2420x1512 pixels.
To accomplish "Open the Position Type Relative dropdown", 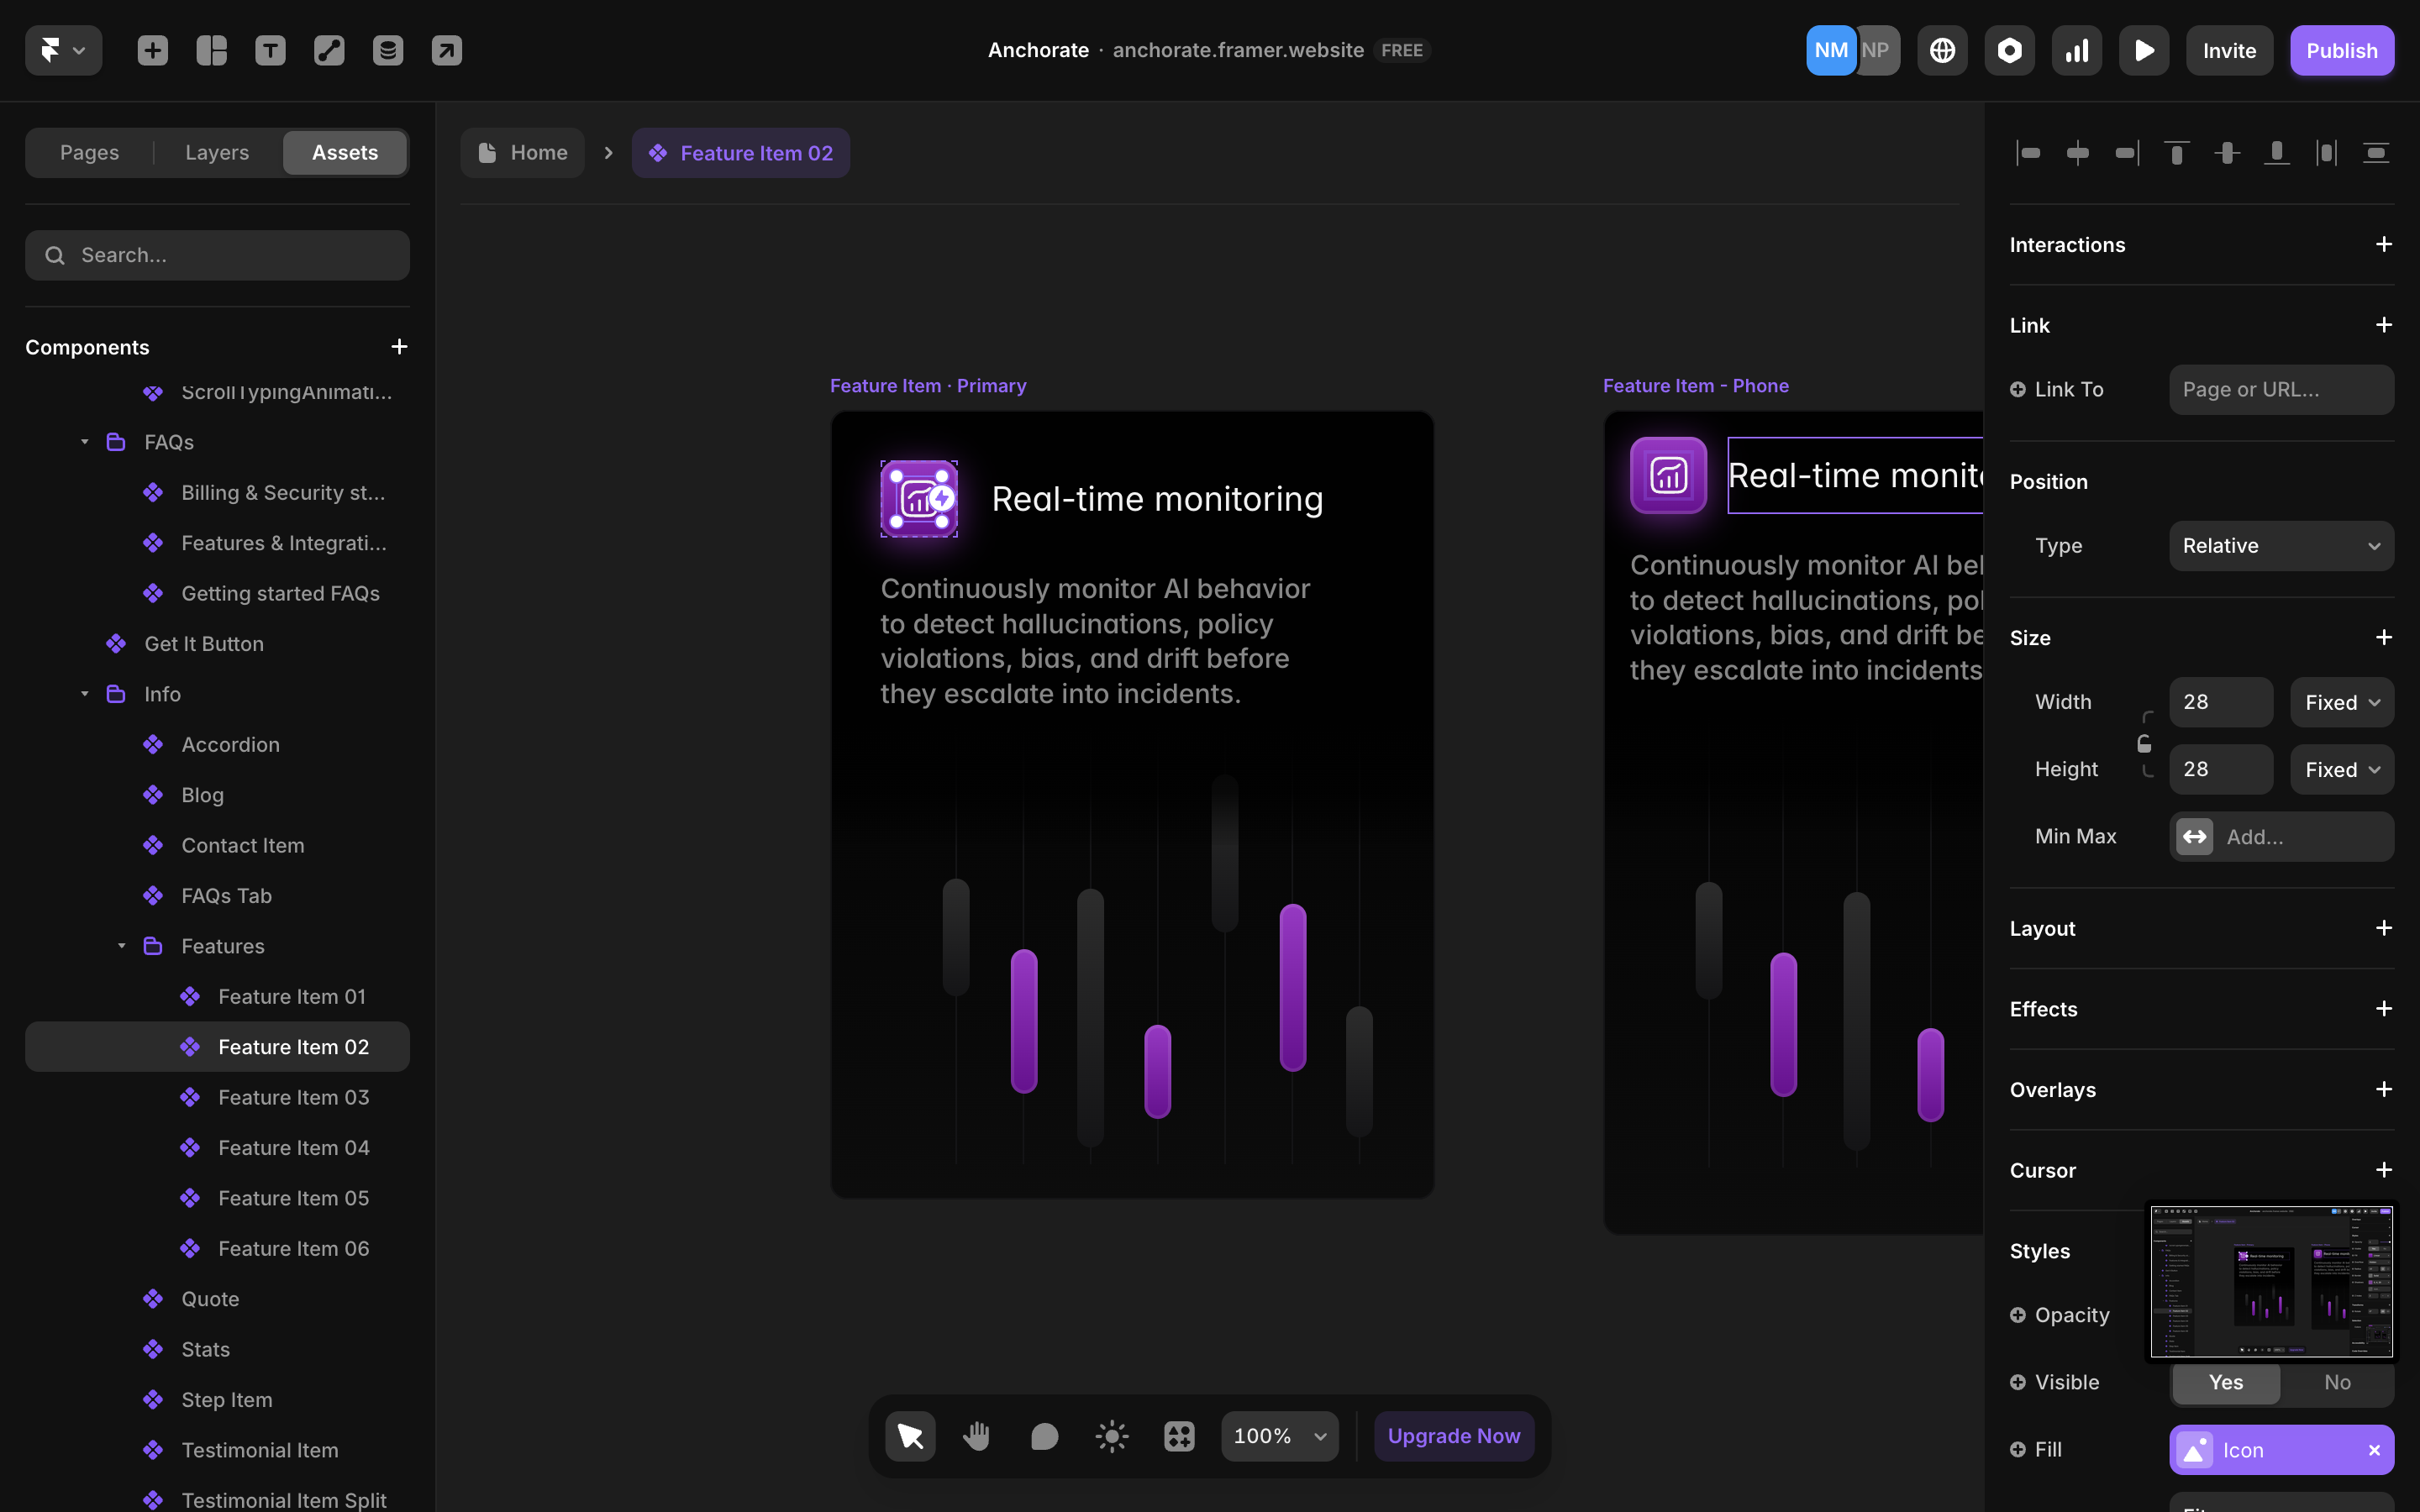I will click(x=2281, y=546).
